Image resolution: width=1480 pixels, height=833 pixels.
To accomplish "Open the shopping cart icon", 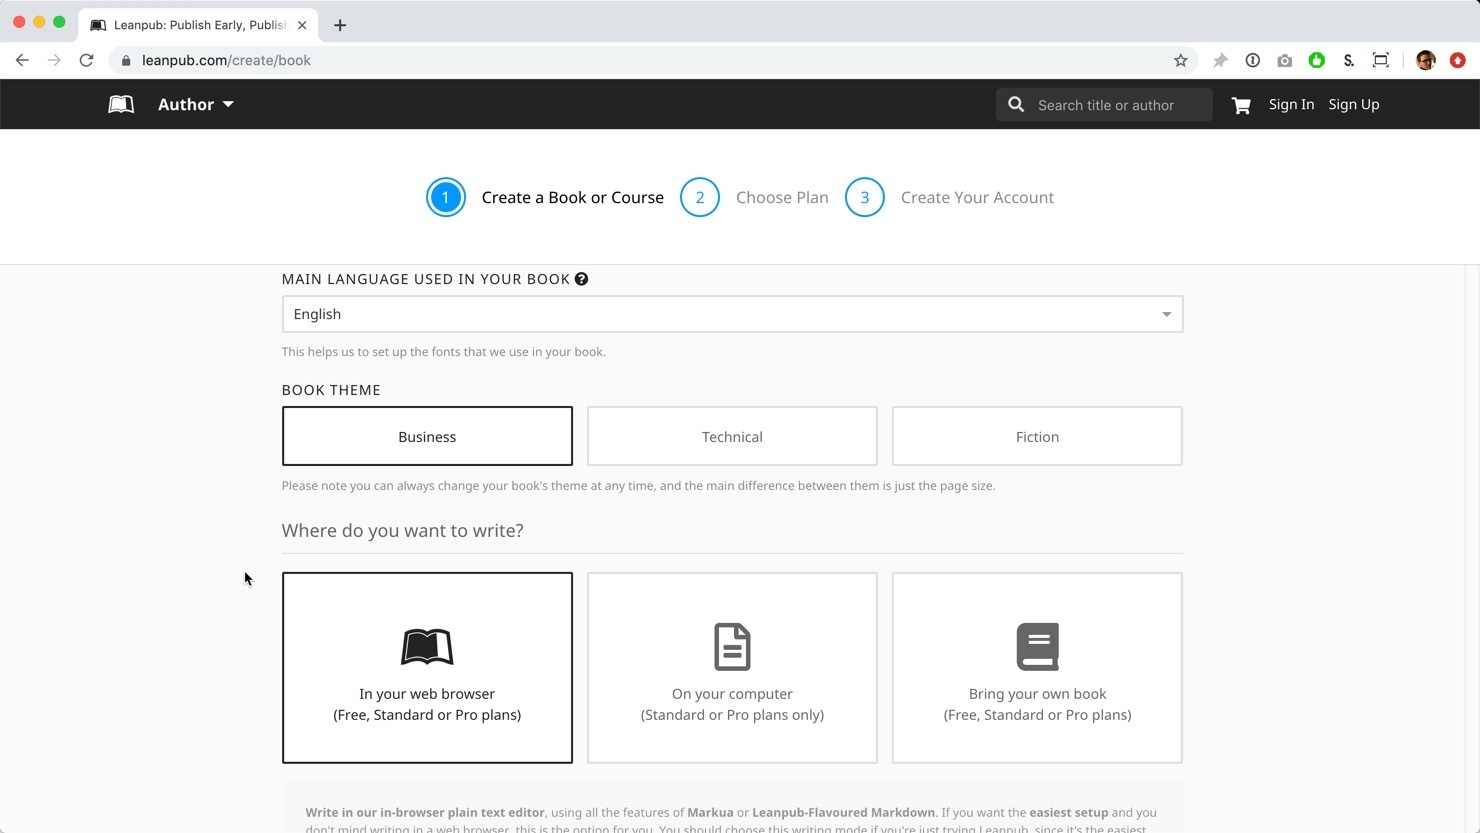I will point(1241,105).
